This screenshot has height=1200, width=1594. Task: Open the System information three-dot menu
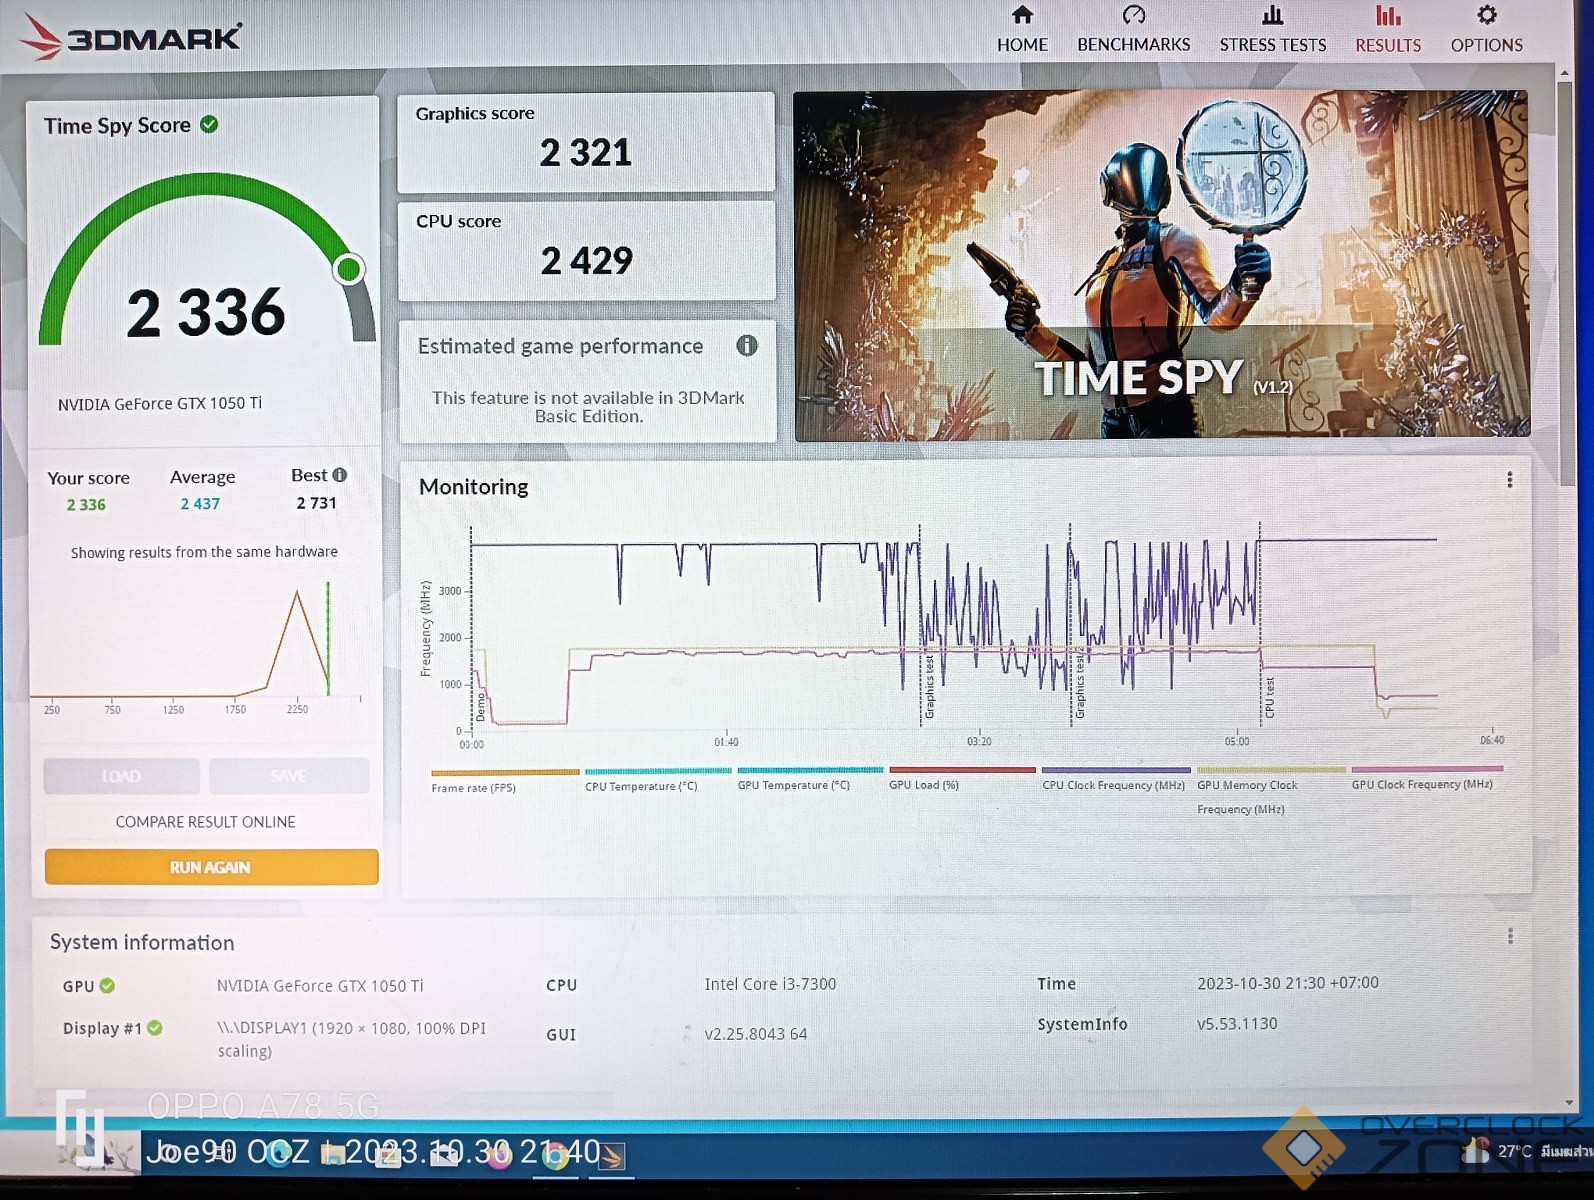tap(1510, 936)
